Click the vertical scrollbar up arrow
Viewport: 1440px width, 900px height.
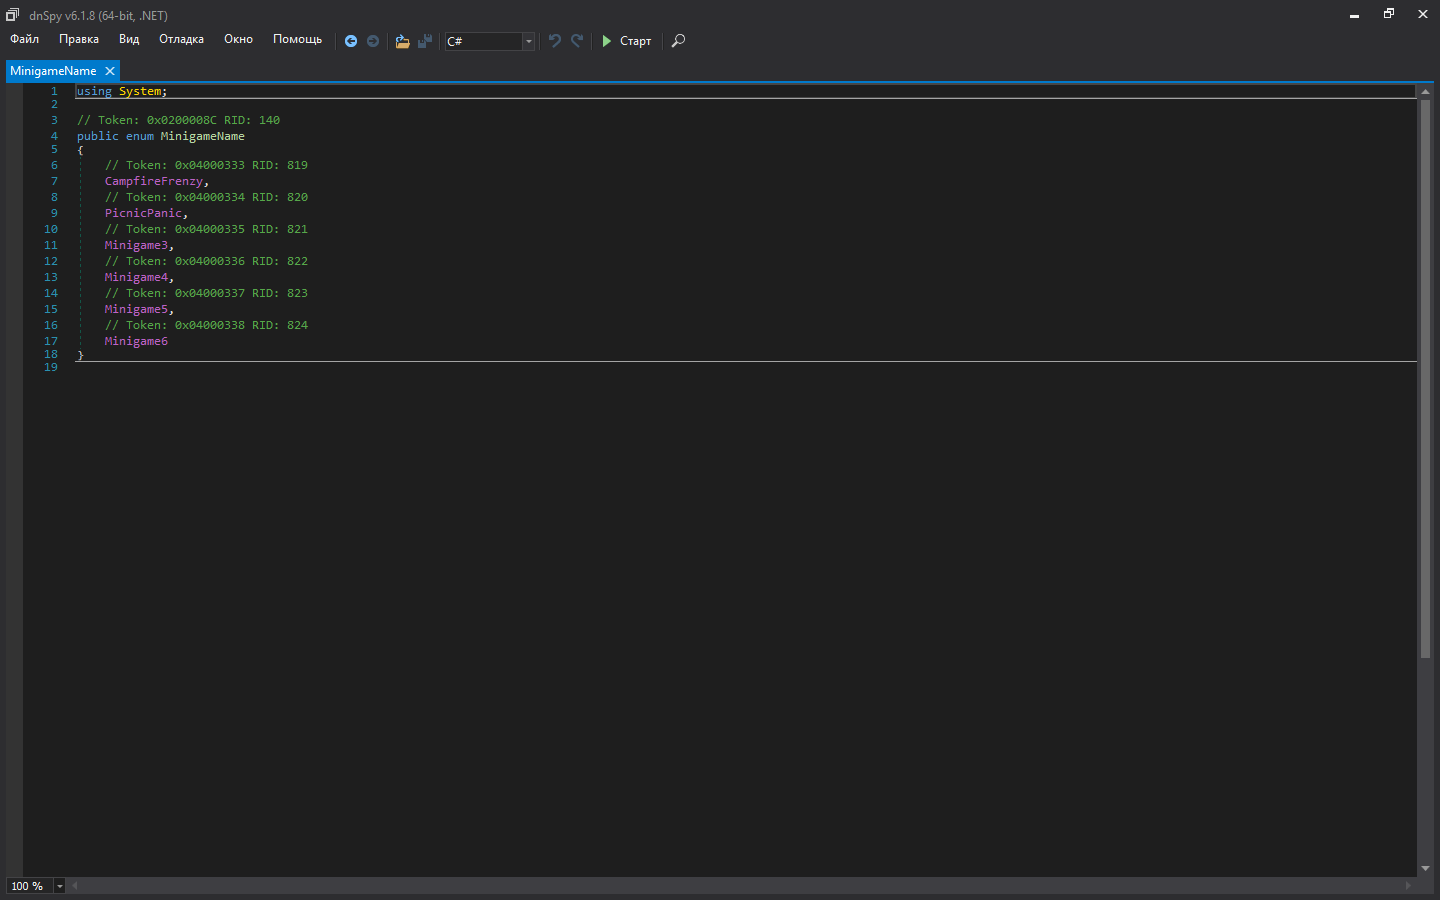pos(1425,92)
